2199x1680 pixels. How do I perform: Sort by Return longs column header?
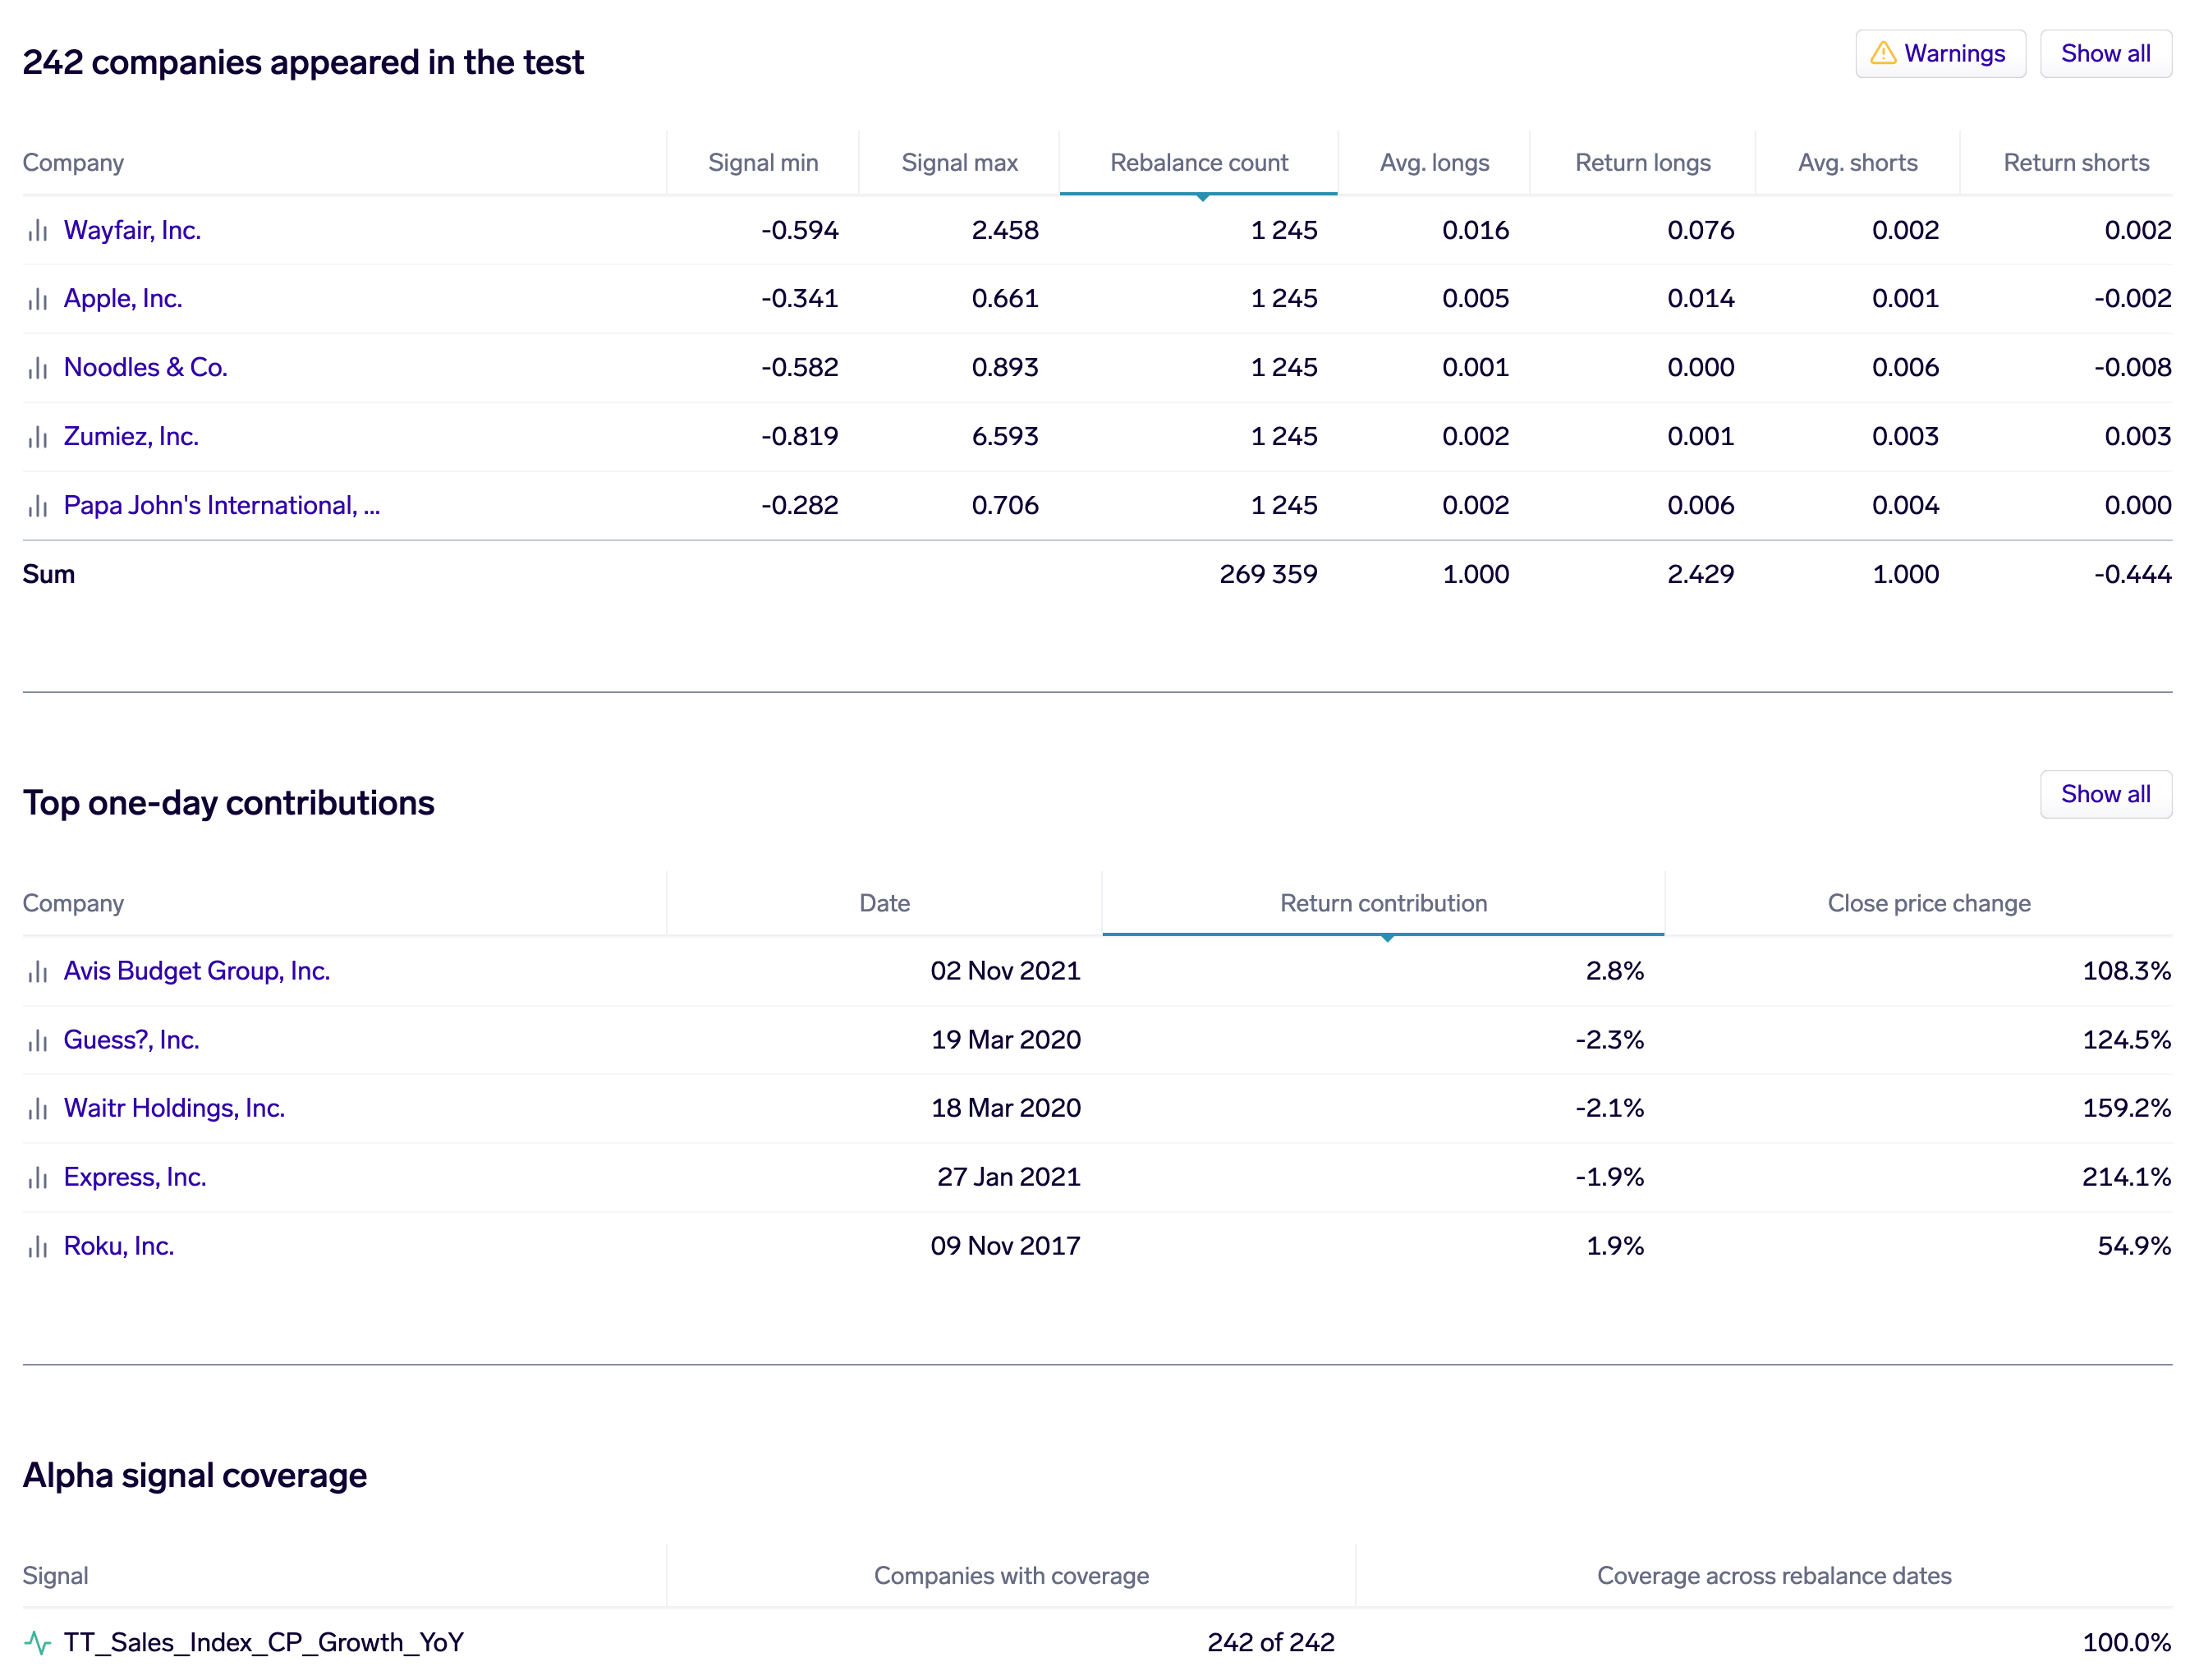coord(1642,163)
